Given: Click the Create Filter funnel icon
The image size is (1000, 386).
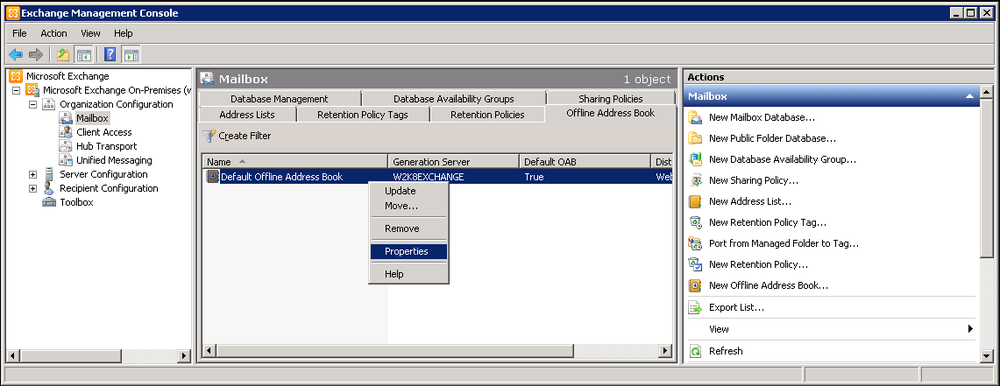Looking at the screenshot, I should point(209,136).
